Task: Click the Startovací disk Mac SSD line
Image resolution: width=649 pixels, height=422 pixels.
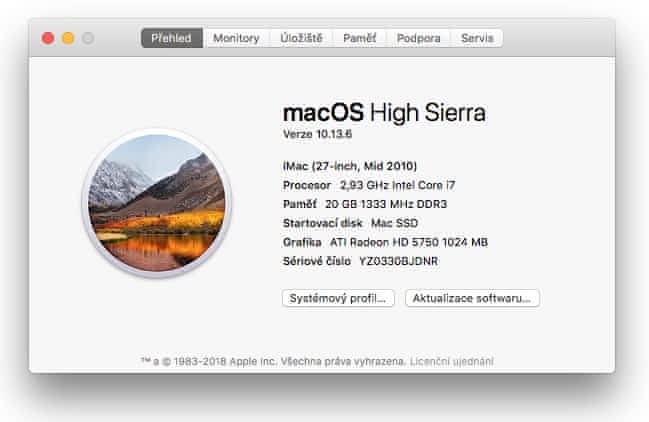Action: [x=350, y=223]
